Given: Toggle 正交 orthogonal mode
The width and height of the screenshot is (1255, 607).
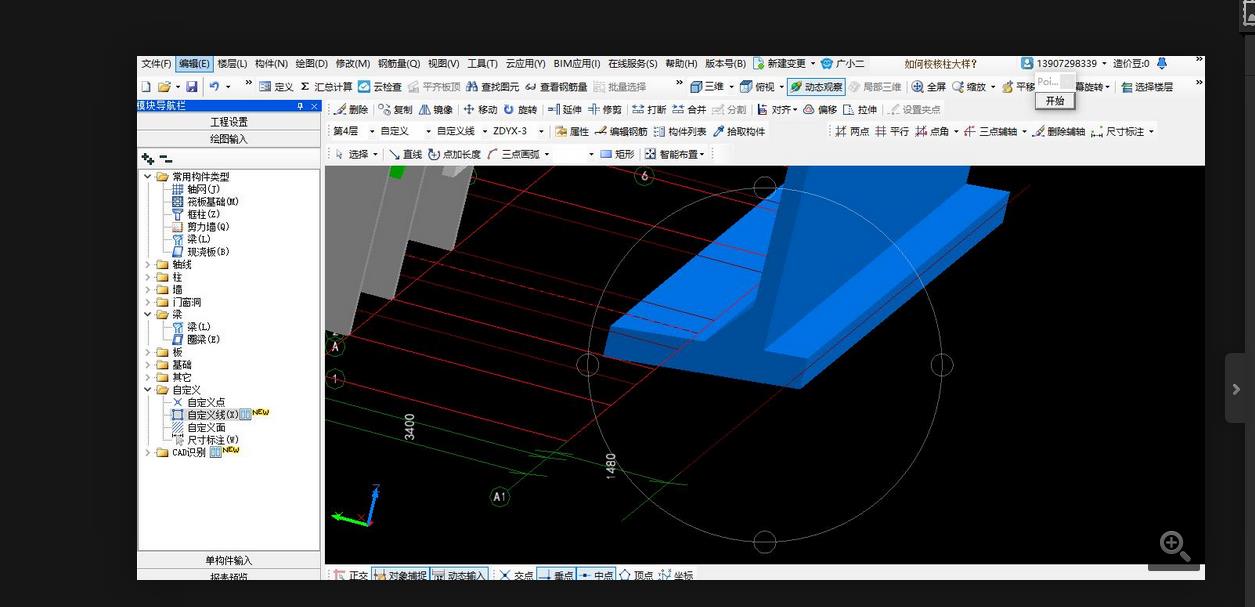Looking at the screenshot, I should (351, 575).
